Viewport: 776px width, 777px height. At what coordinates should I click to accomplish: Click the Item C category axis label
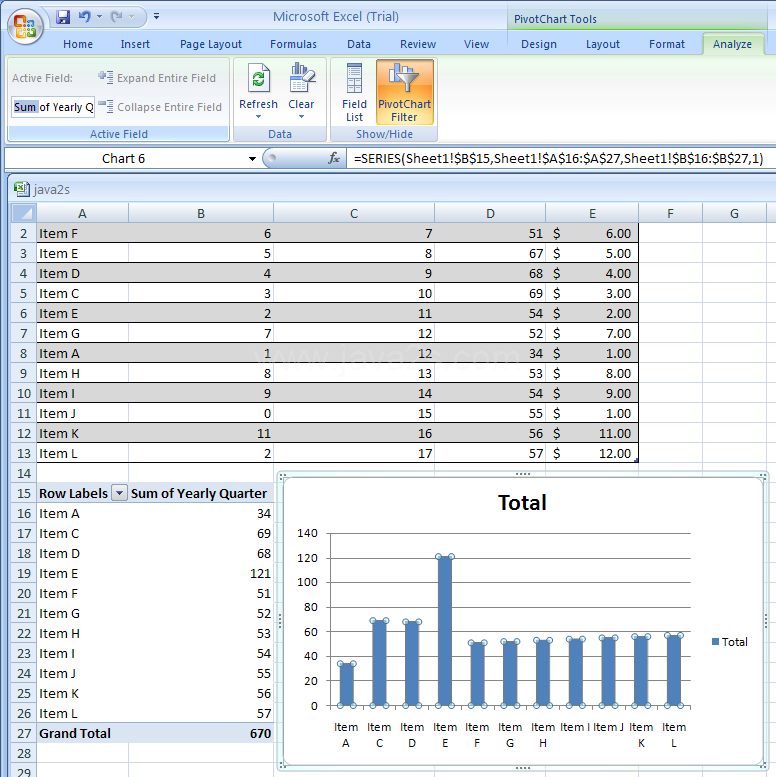pyautogui.click(x=379, y=735)
